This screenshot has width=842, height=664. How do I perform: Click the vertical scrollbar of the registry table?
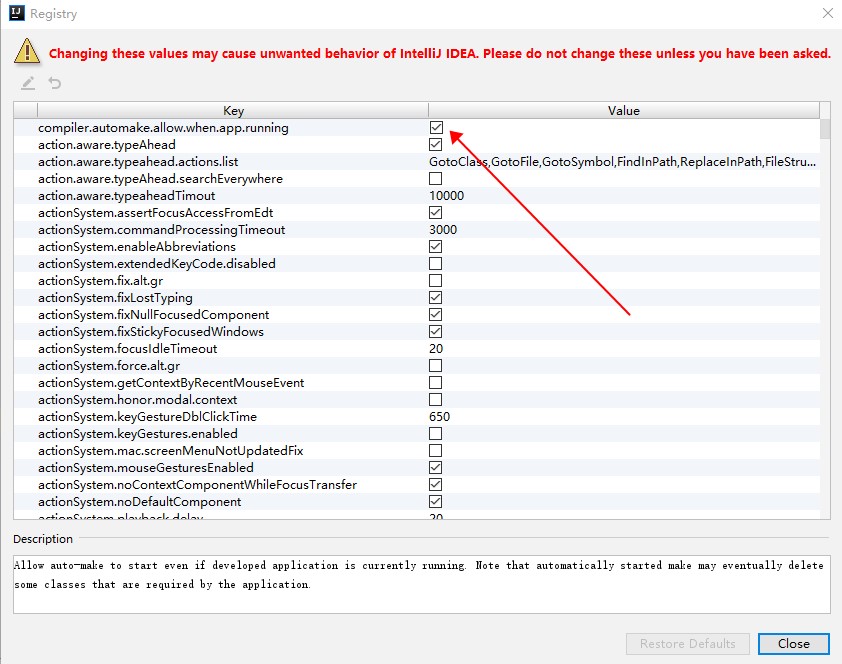coord(825,300)
